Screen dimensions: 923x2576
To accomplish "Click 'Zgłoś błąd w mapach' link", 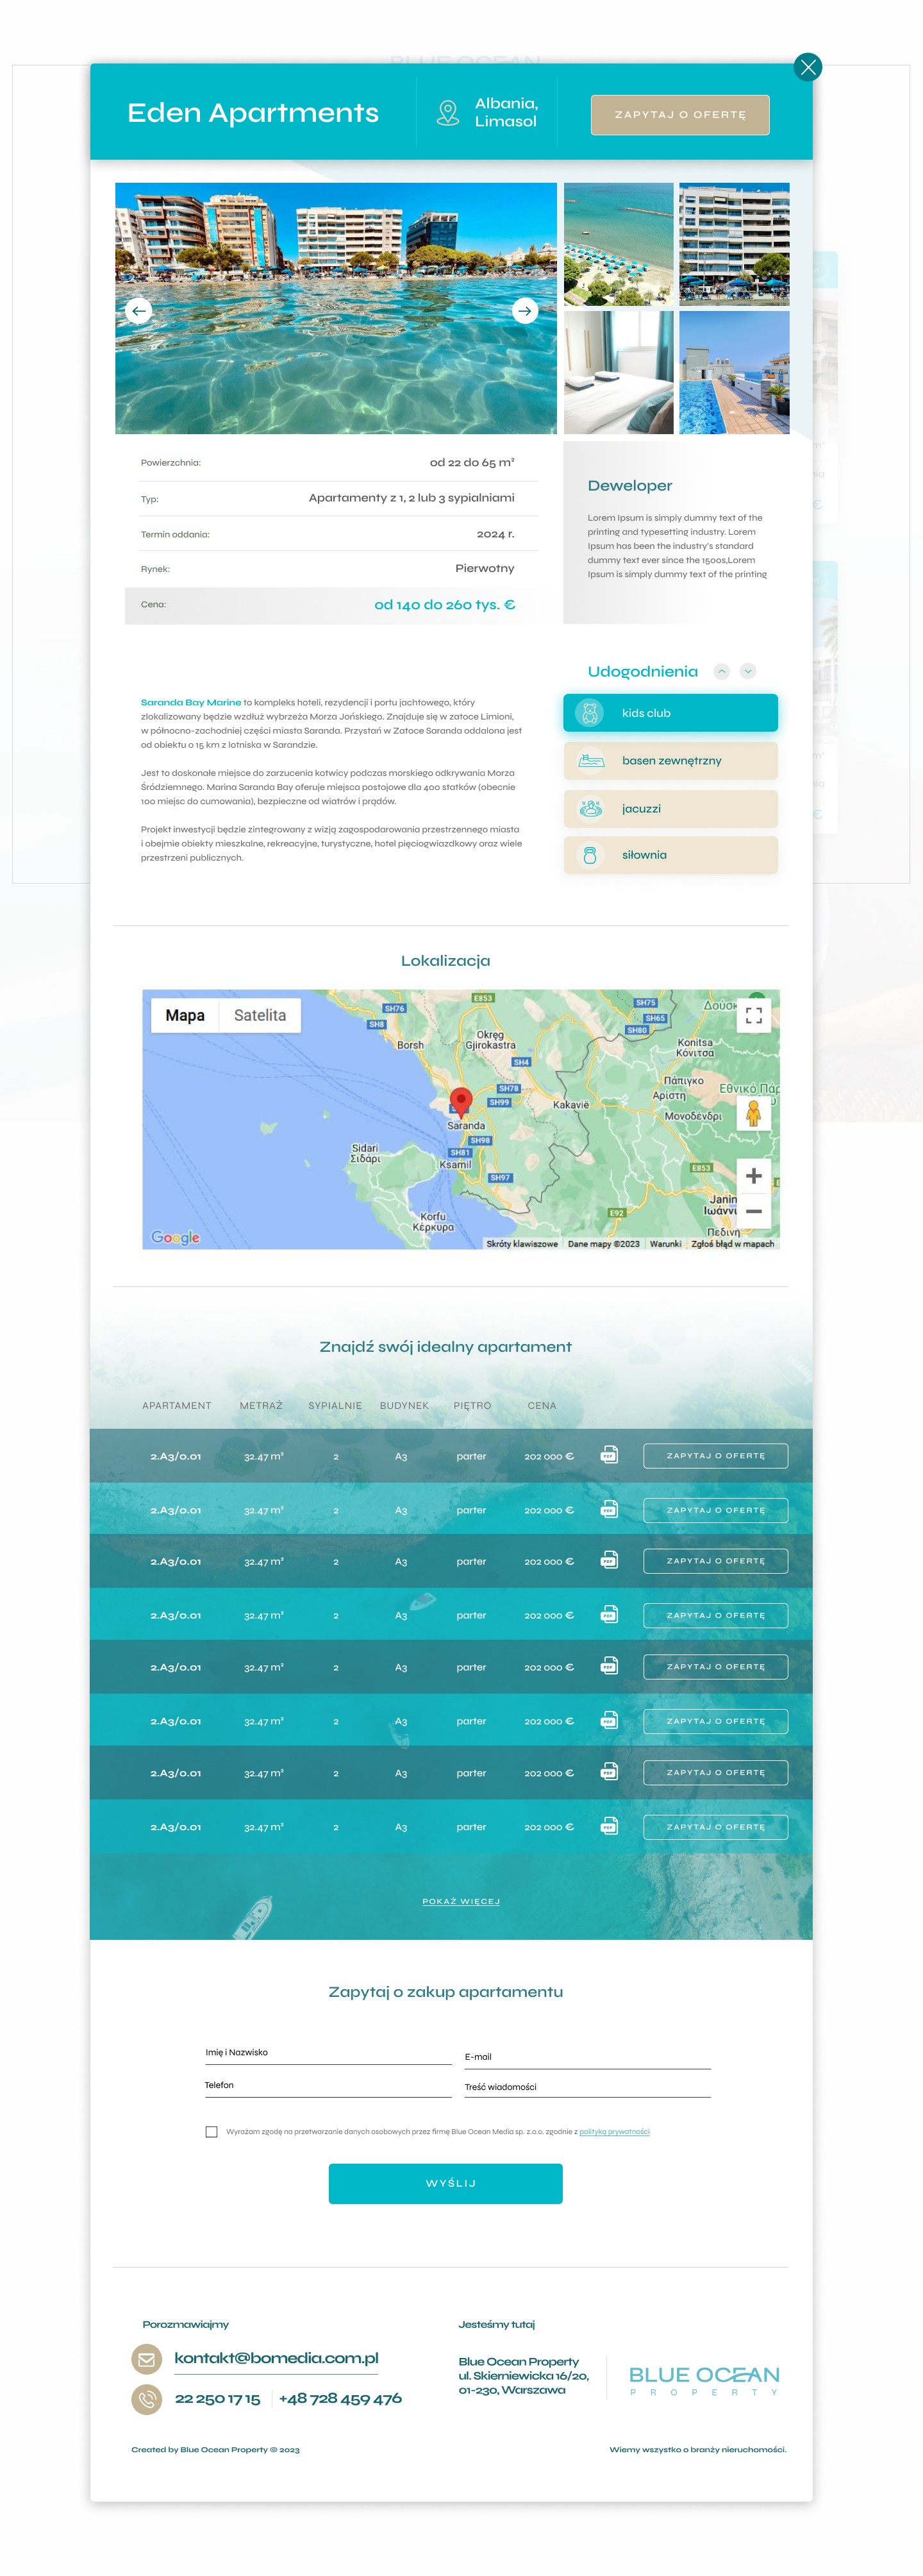I will pyautogui.click(x=733, y=1244).
